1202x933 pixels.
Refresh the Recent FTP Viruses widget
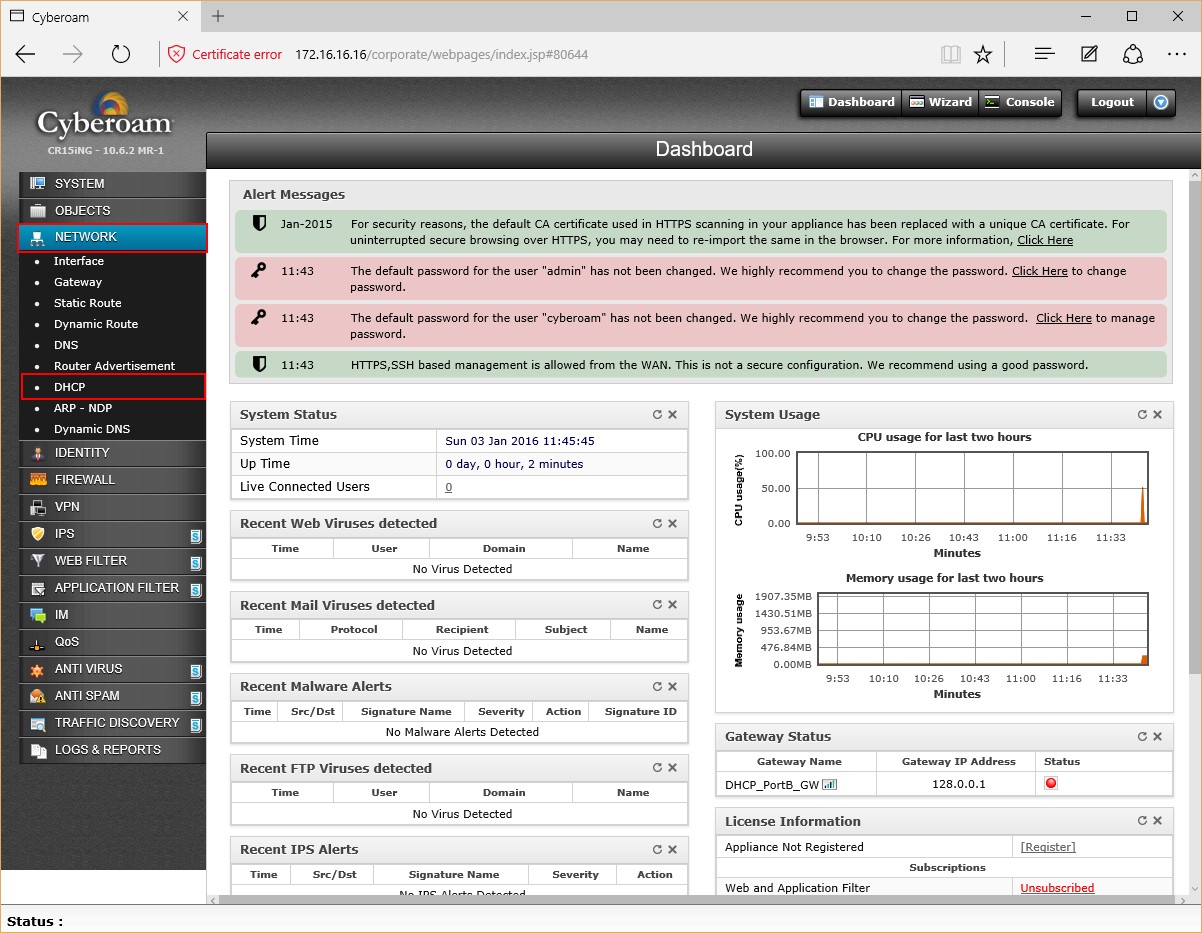point(657,768)
